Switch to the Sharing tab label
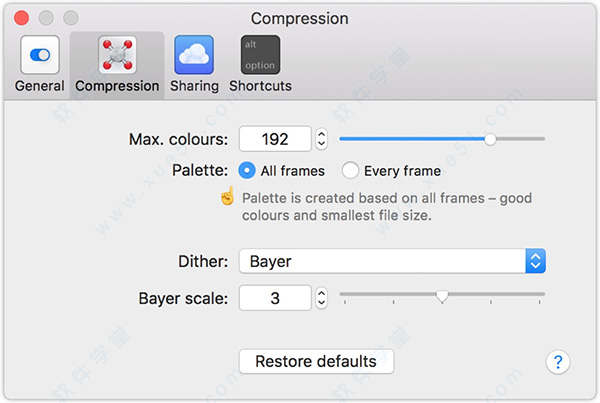Image resolution: width=600 pixels, height=403 pixels. [x=194, y=86]
